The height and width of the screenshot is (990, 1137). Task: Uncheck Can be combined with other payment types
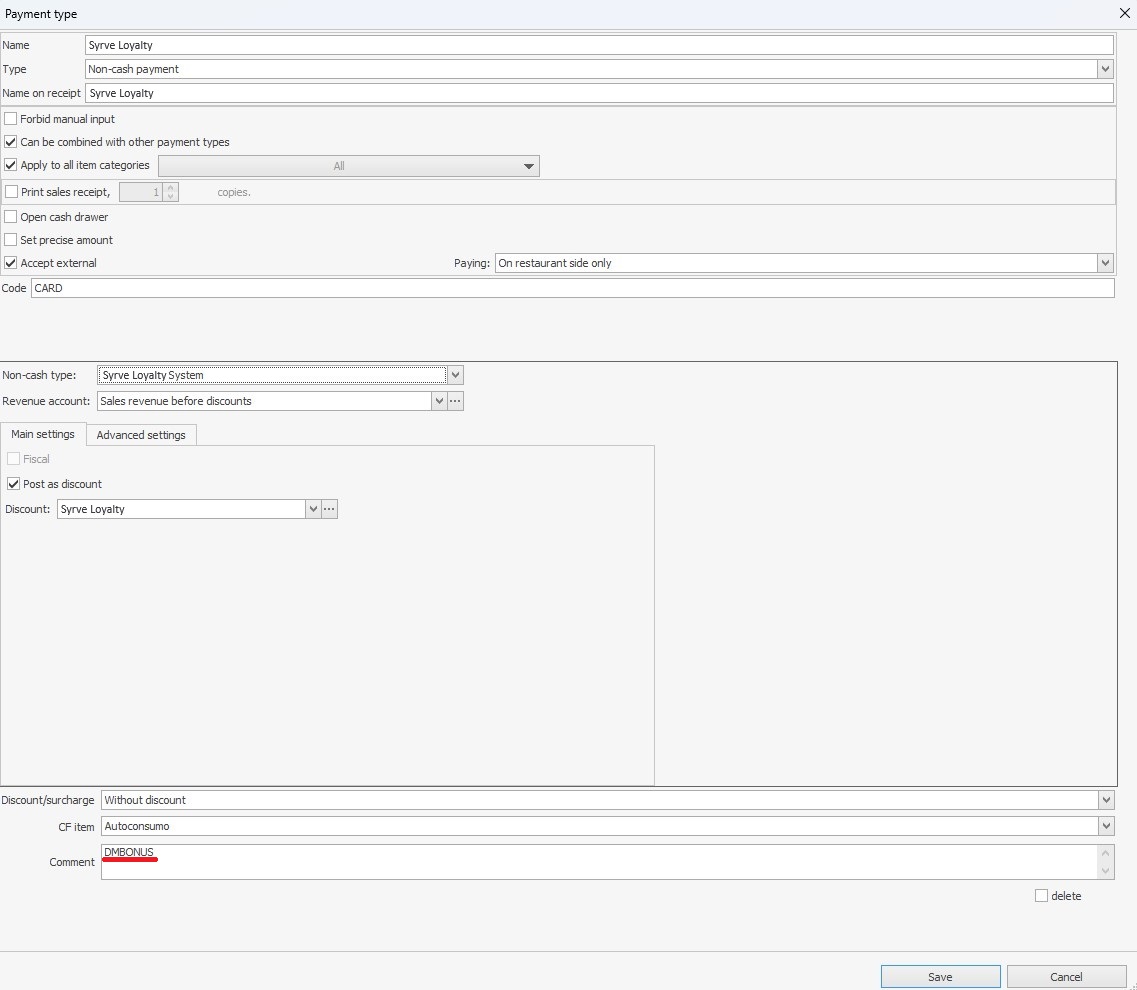pyautogui.click(x=11, y=142)
